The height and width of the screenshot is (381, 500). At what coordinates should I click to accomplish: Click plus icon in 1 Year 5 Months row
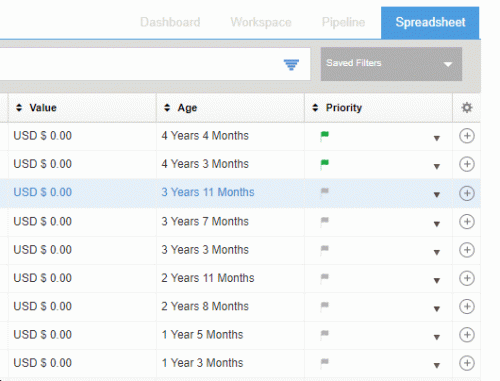tap(467, 335)
